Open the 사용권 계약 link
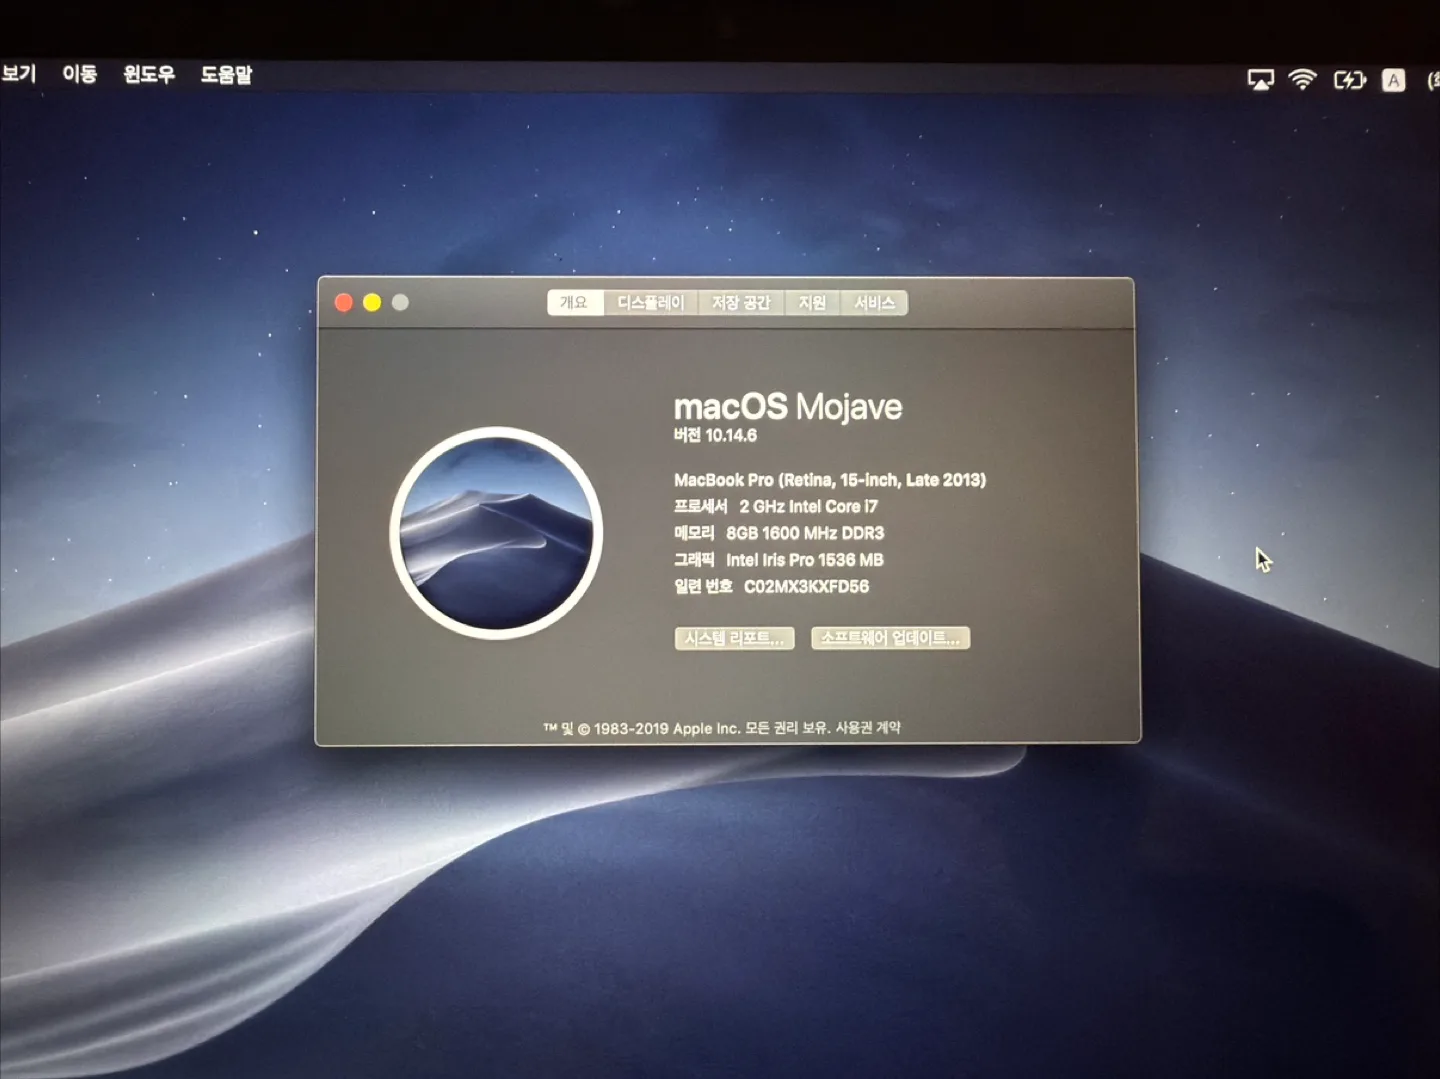Screen dimensions: 1440x1079 tap(868, 728)
